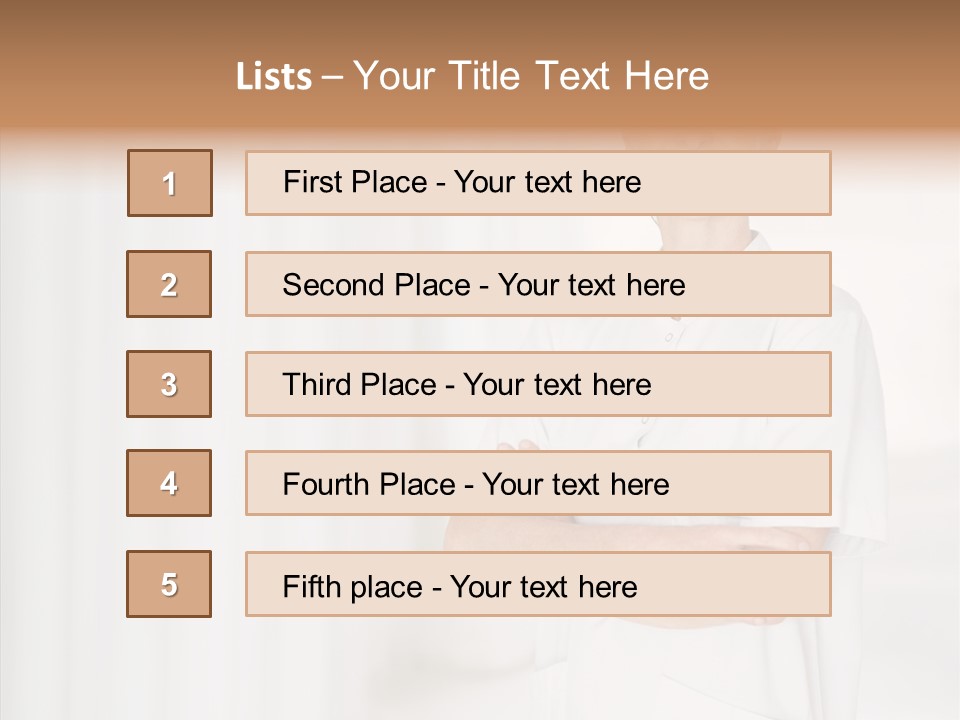This screenshot has height=720, width=960.
Task: Click 'Your text here' in the Third Place row
Action: [557, 385]
